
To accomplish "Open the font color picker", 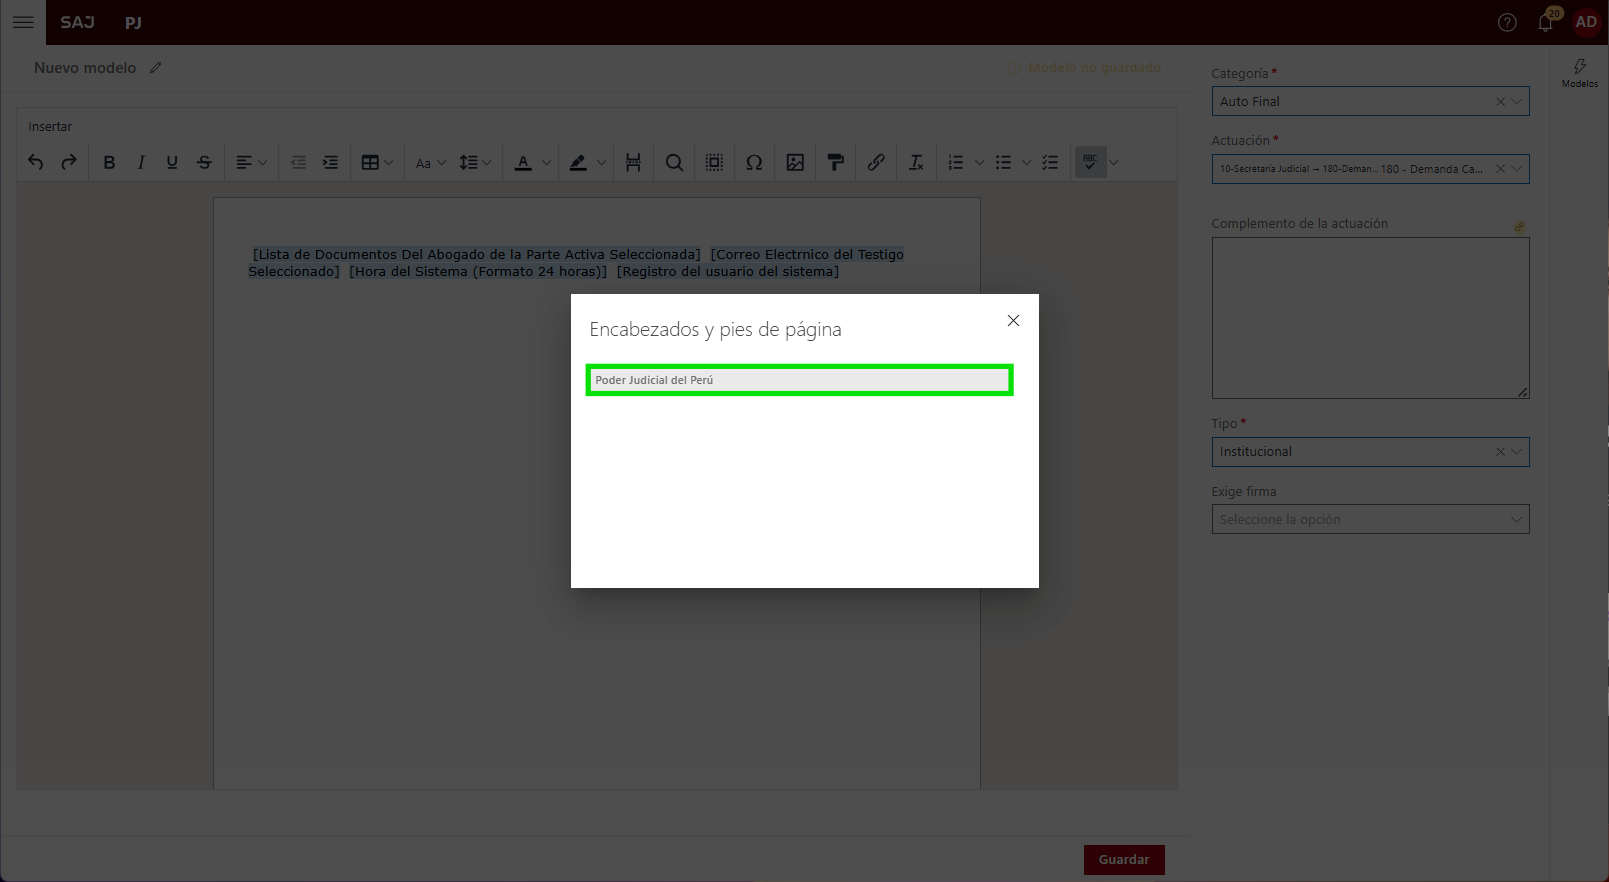I will [523, 162].
